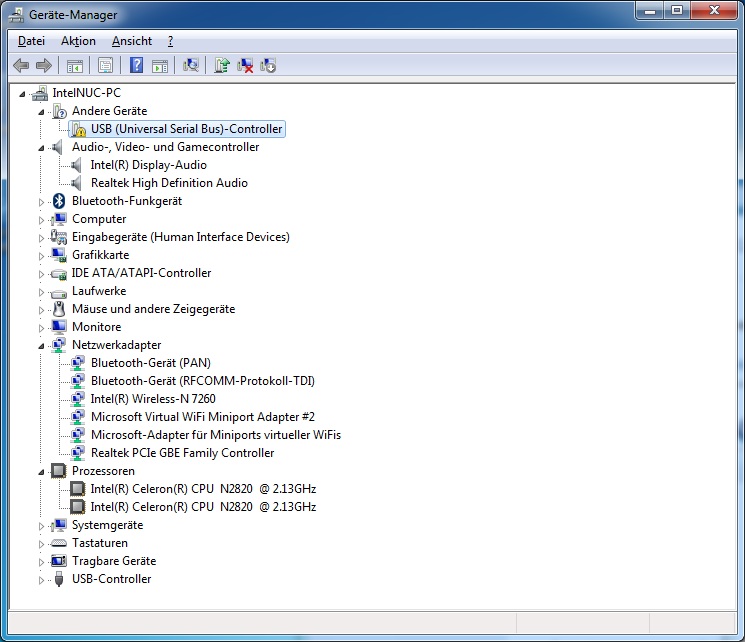This screenshot has width=745, height=642.
Task: Click the Grafikkarte display adapter icon
Action: 59,255
